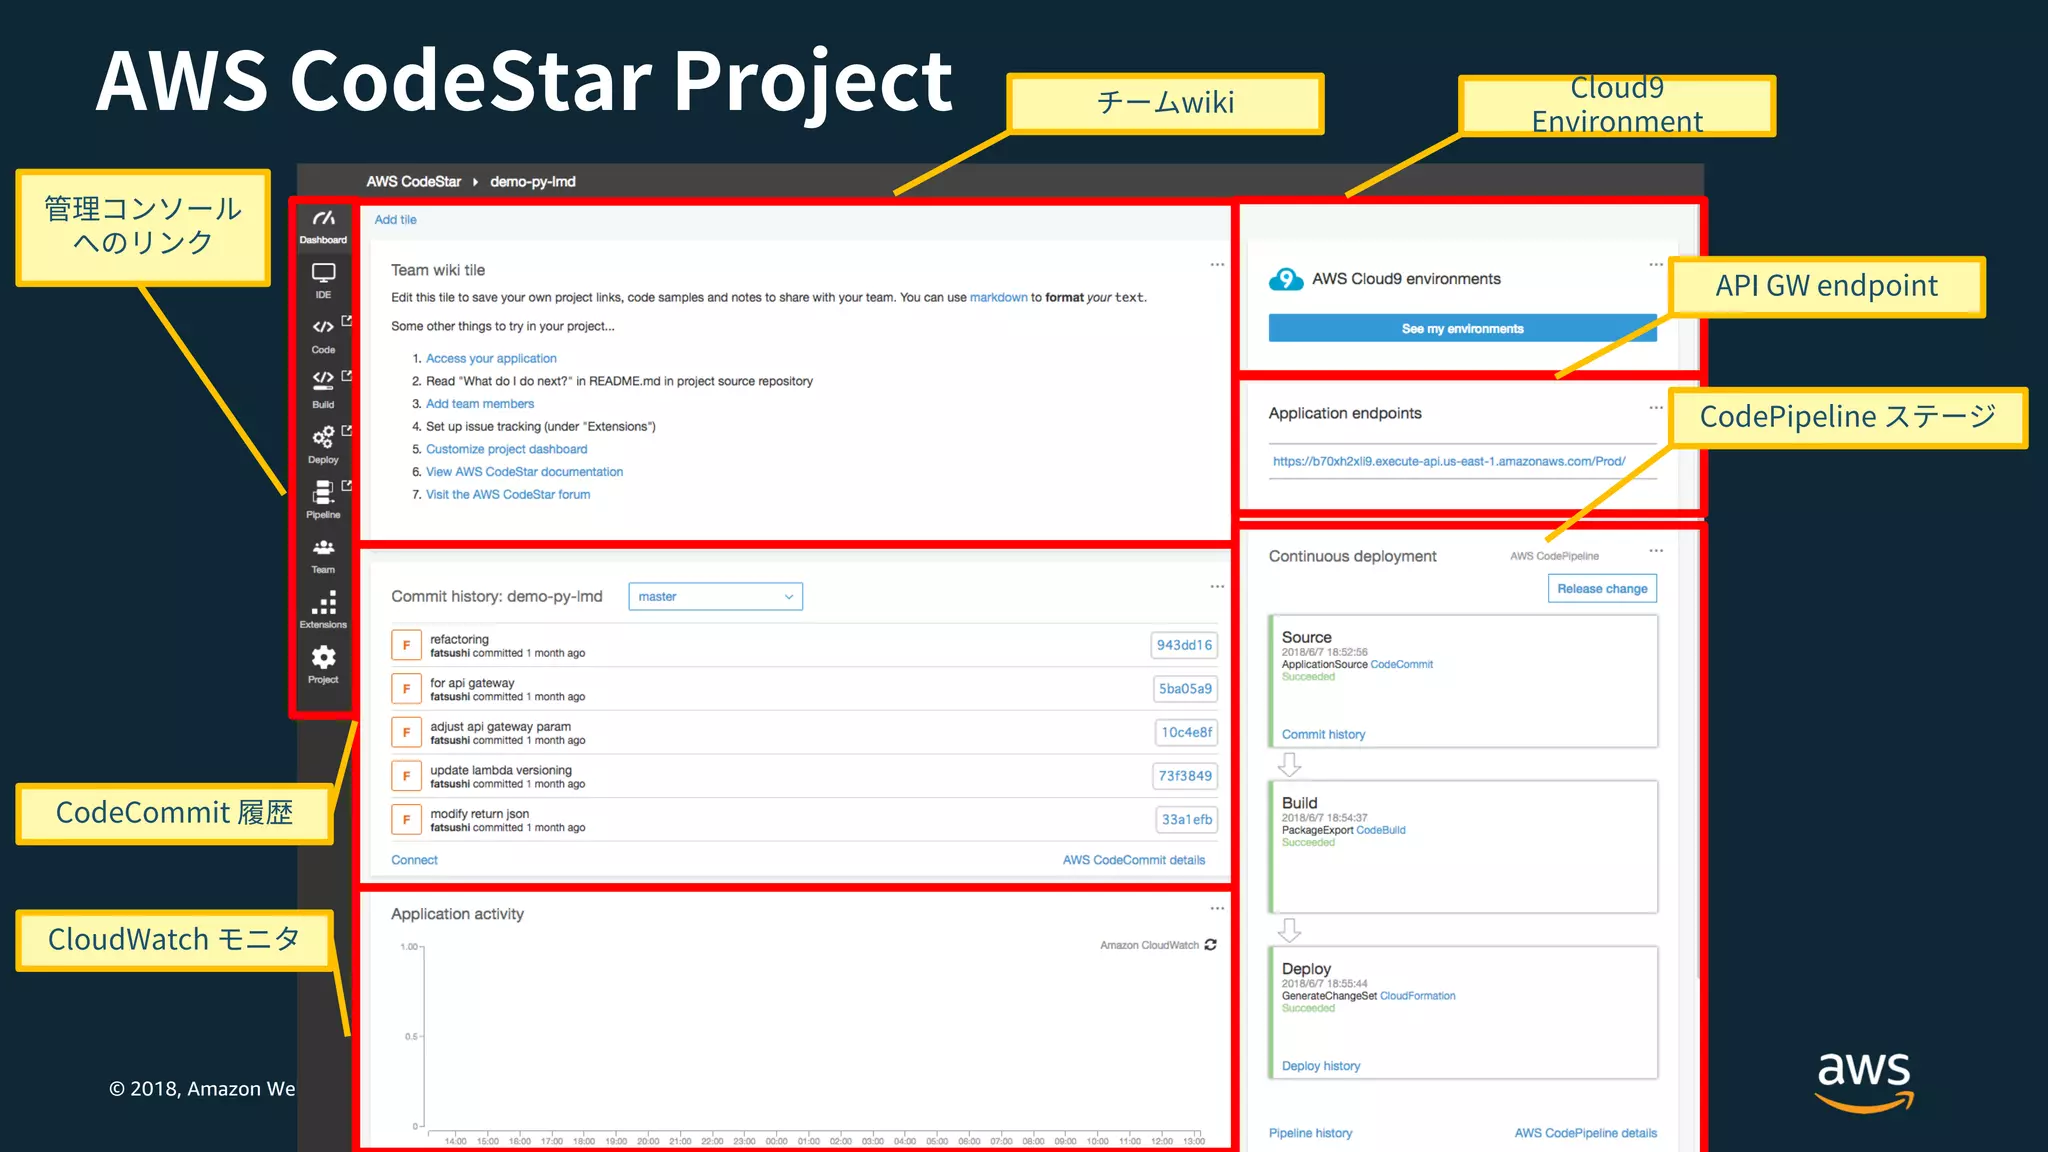Open commit hash 943dd16
The height and width of the screenshot is (1152, 2048).
tap(1184, 646)
